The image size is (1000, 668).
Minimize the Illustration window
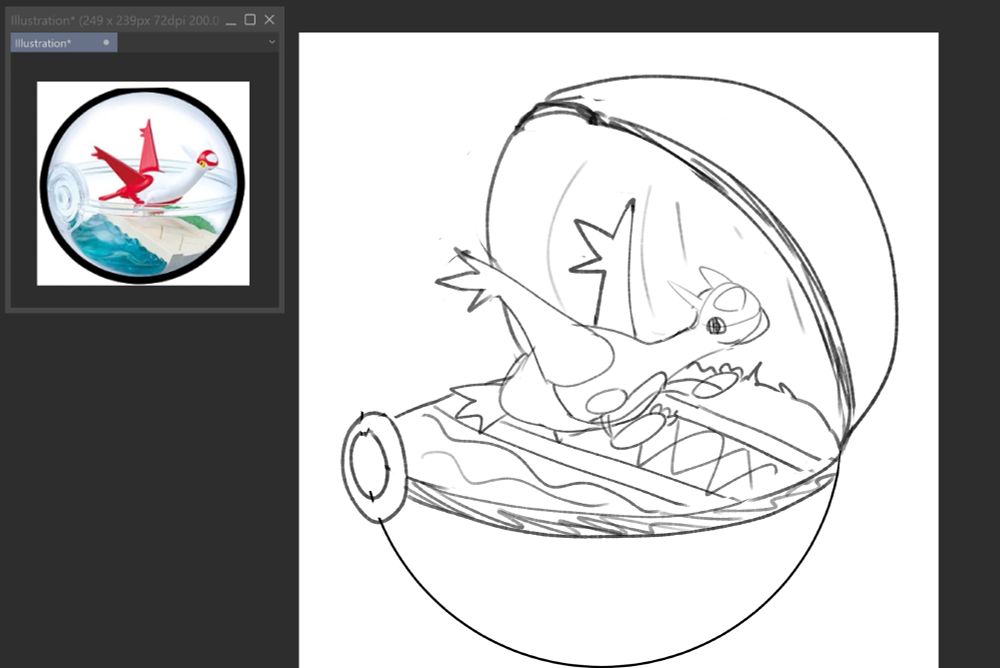click(x=231, y=19)
